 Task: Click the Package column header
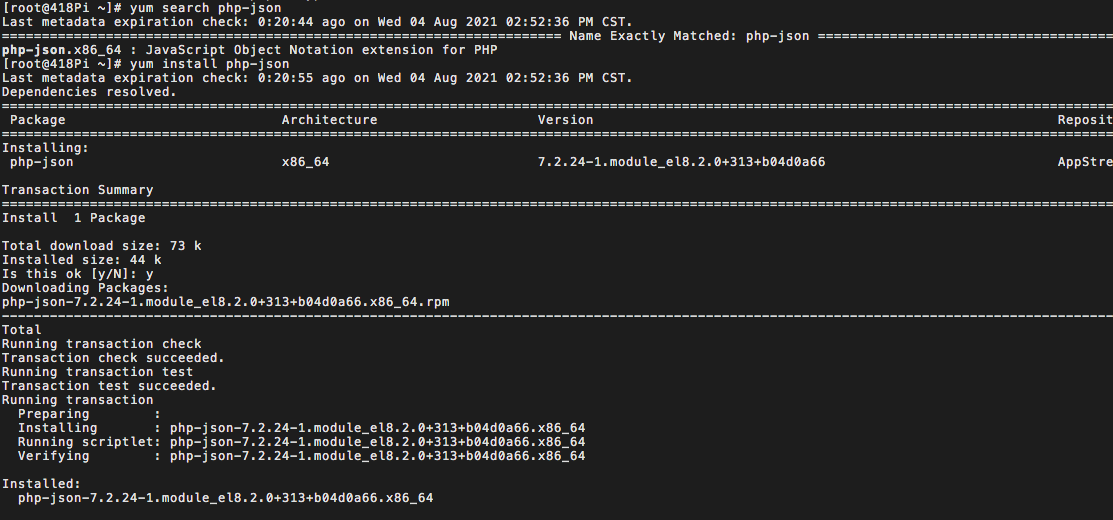[x=38, y=120]
